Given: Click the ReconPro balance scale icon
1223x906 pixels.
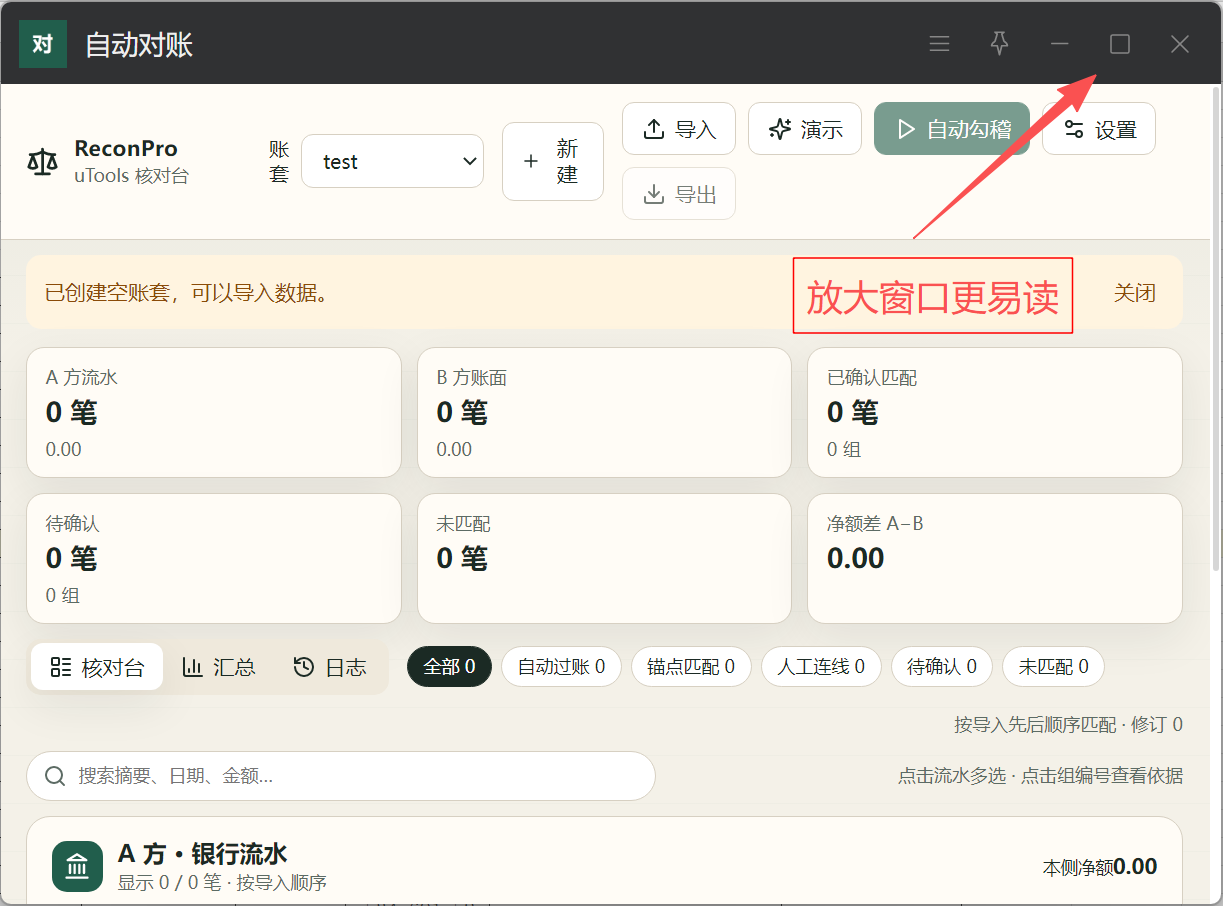Looking at the screenshot, I should (x=43, y=161).
